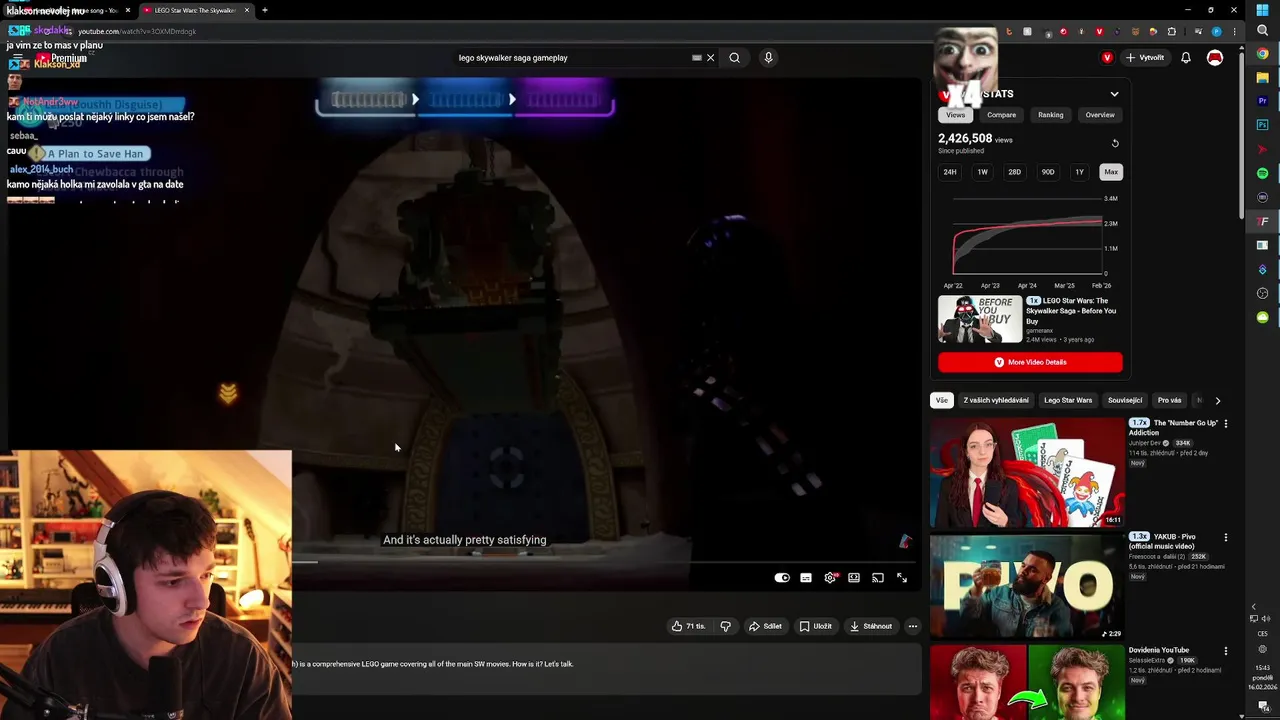Image resolution: width=1280 pixels, height=720 pixels.
Task: Choose the 28D time range
Action: [1014, 172]
